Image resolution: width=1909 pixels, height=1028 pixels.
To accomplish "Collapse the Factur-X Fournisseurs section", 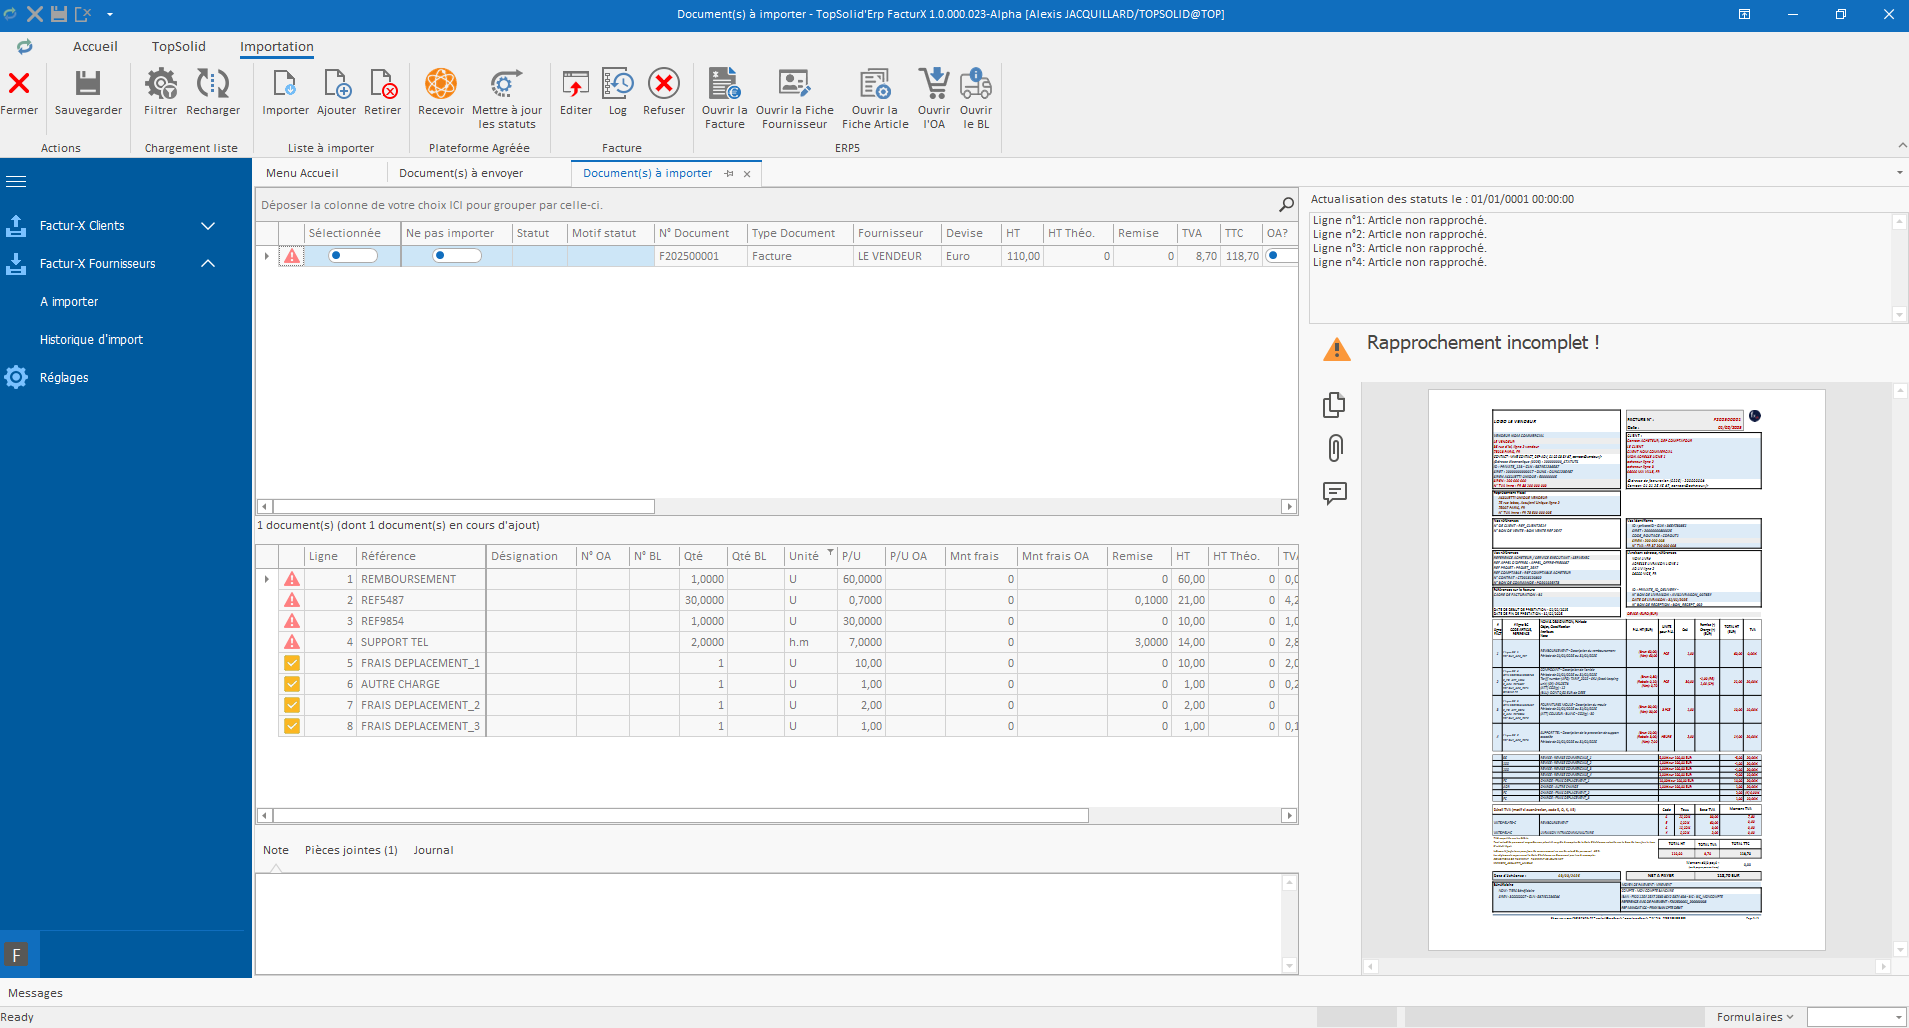I will (208, 264).
